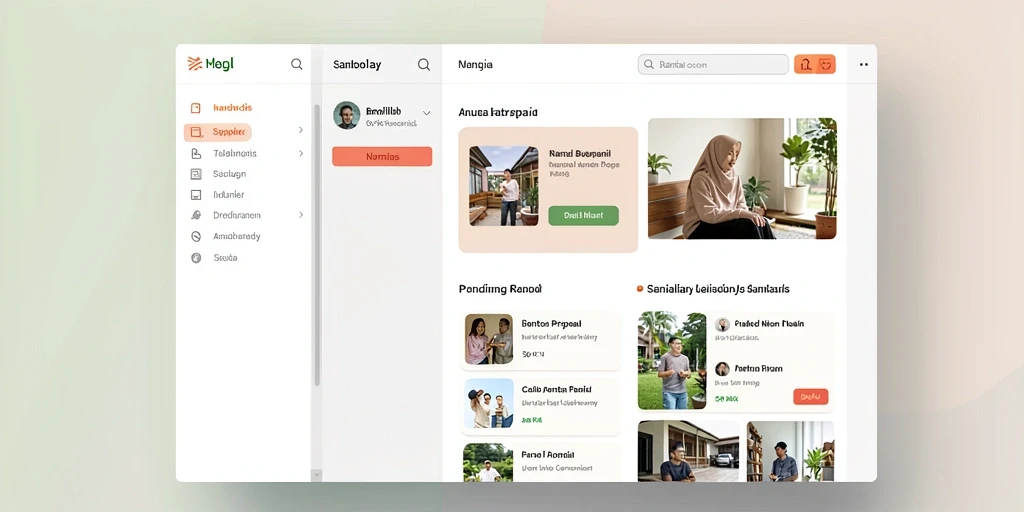
Task: Click the sidebar vertical scrollbar
Action: tap(317, 245)
